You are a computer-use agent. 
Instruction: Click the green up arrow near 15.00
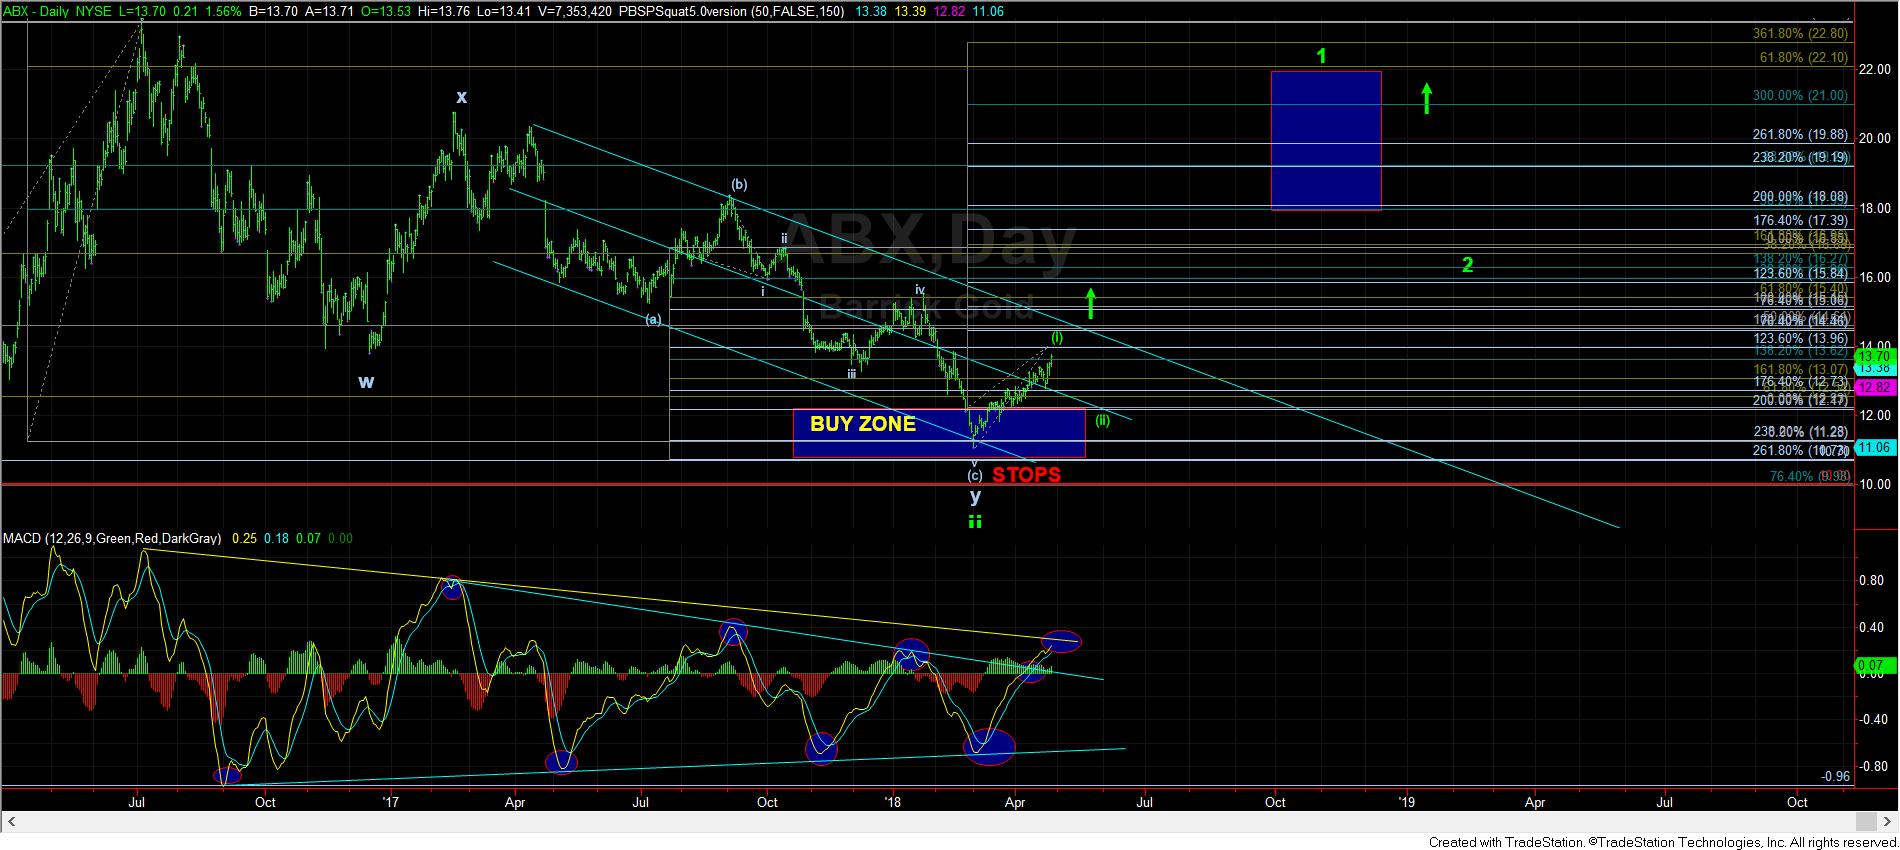click(x=1092, y=303)
